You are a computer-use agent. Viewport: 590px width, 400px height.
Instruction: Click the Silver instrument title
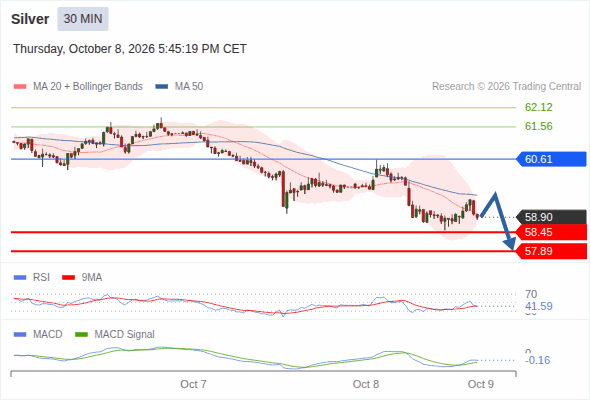click(x=30, y=19)
